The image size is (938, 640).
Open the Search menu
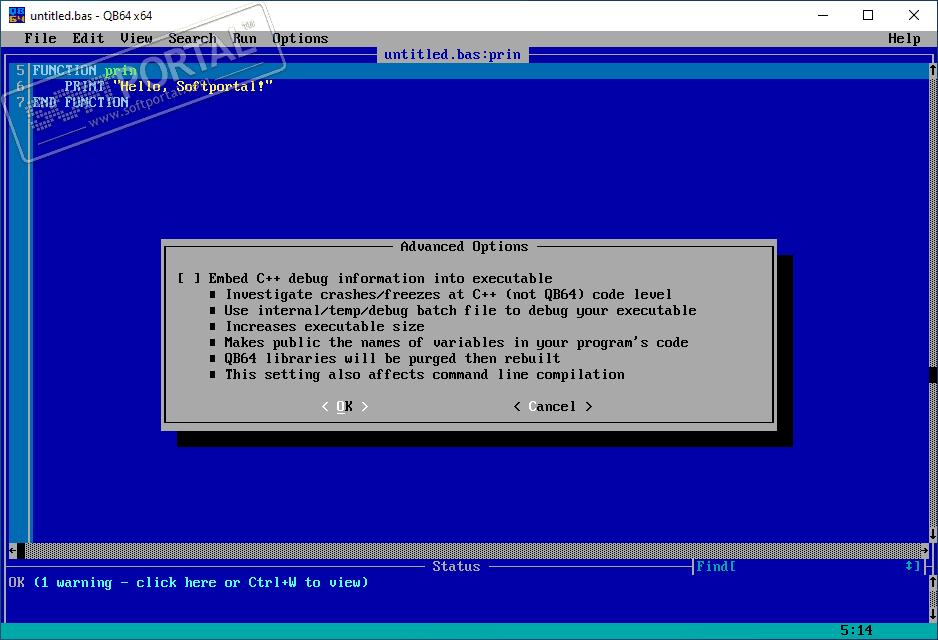click(x=192, y=38)
